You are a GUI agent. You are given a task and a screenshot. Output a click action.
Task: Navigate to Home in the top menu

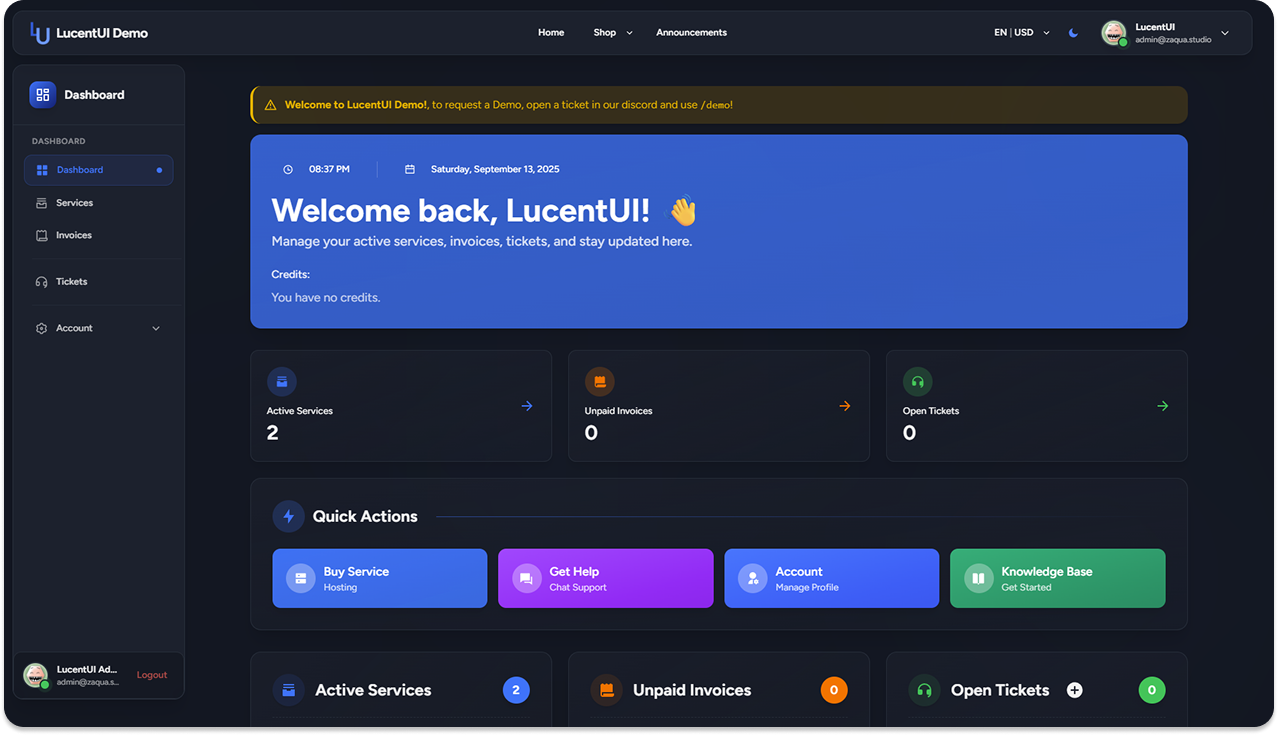550,32
